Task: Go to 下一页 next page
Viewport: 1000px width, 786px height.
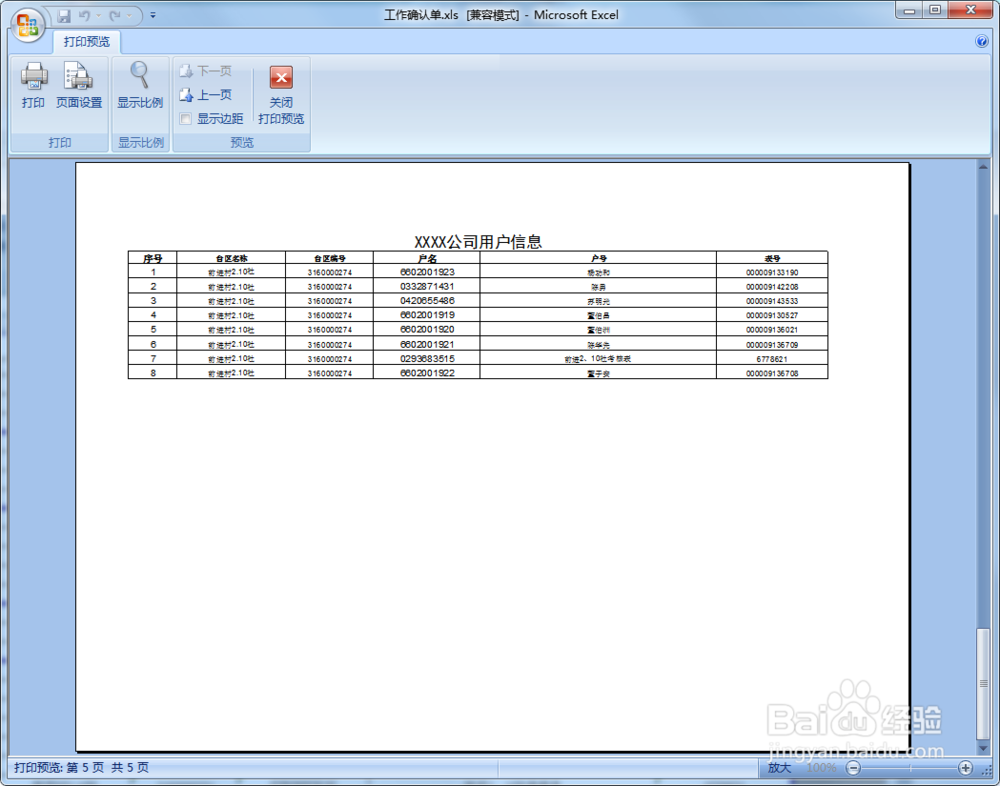Action: pos(206,71)
